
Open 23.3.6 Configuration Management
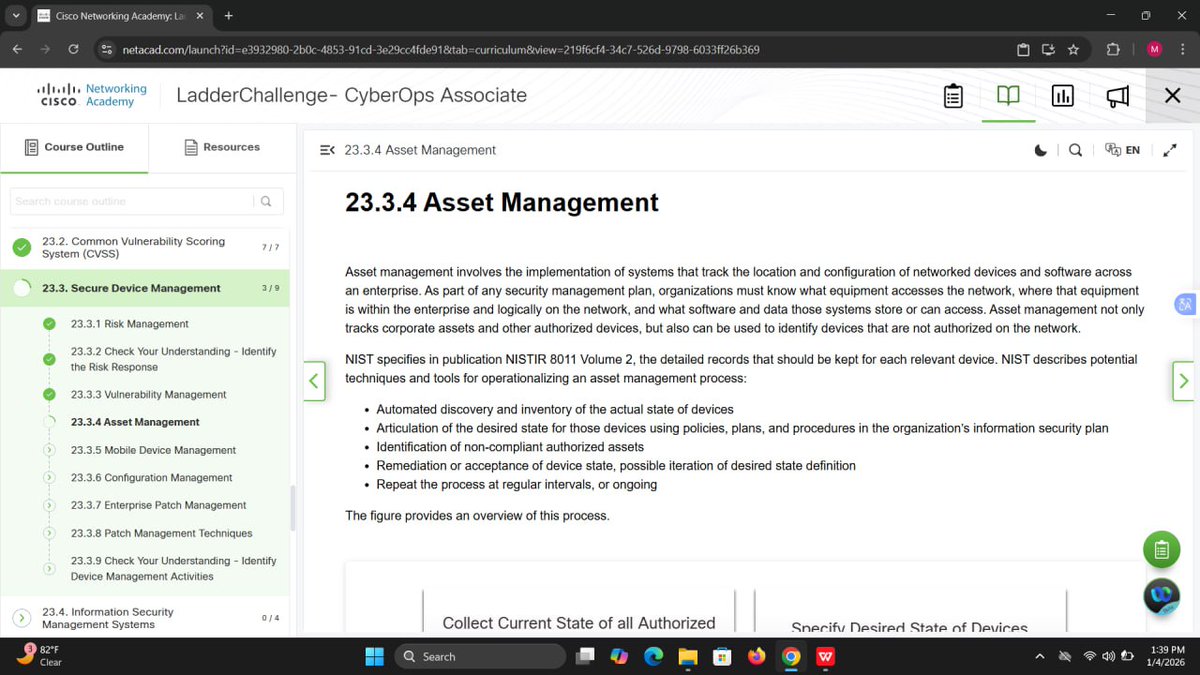pos(151,478)
